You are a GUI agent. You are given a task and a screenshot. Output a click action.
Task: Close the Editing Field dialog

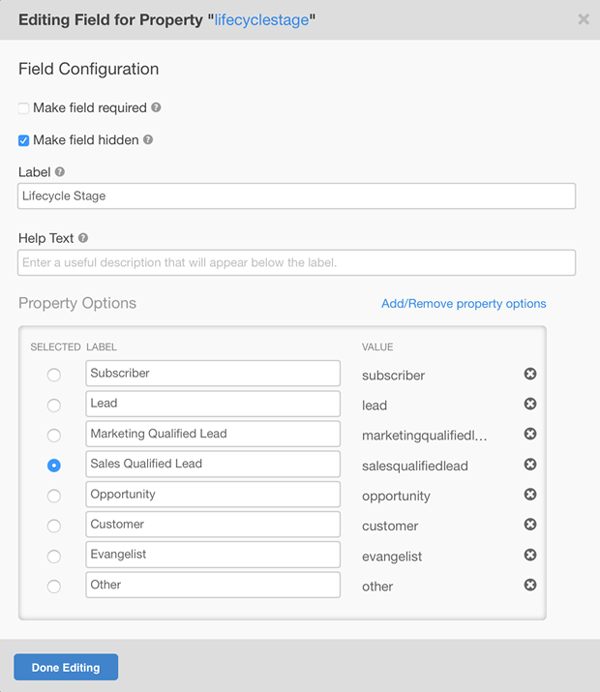point(583,19)
